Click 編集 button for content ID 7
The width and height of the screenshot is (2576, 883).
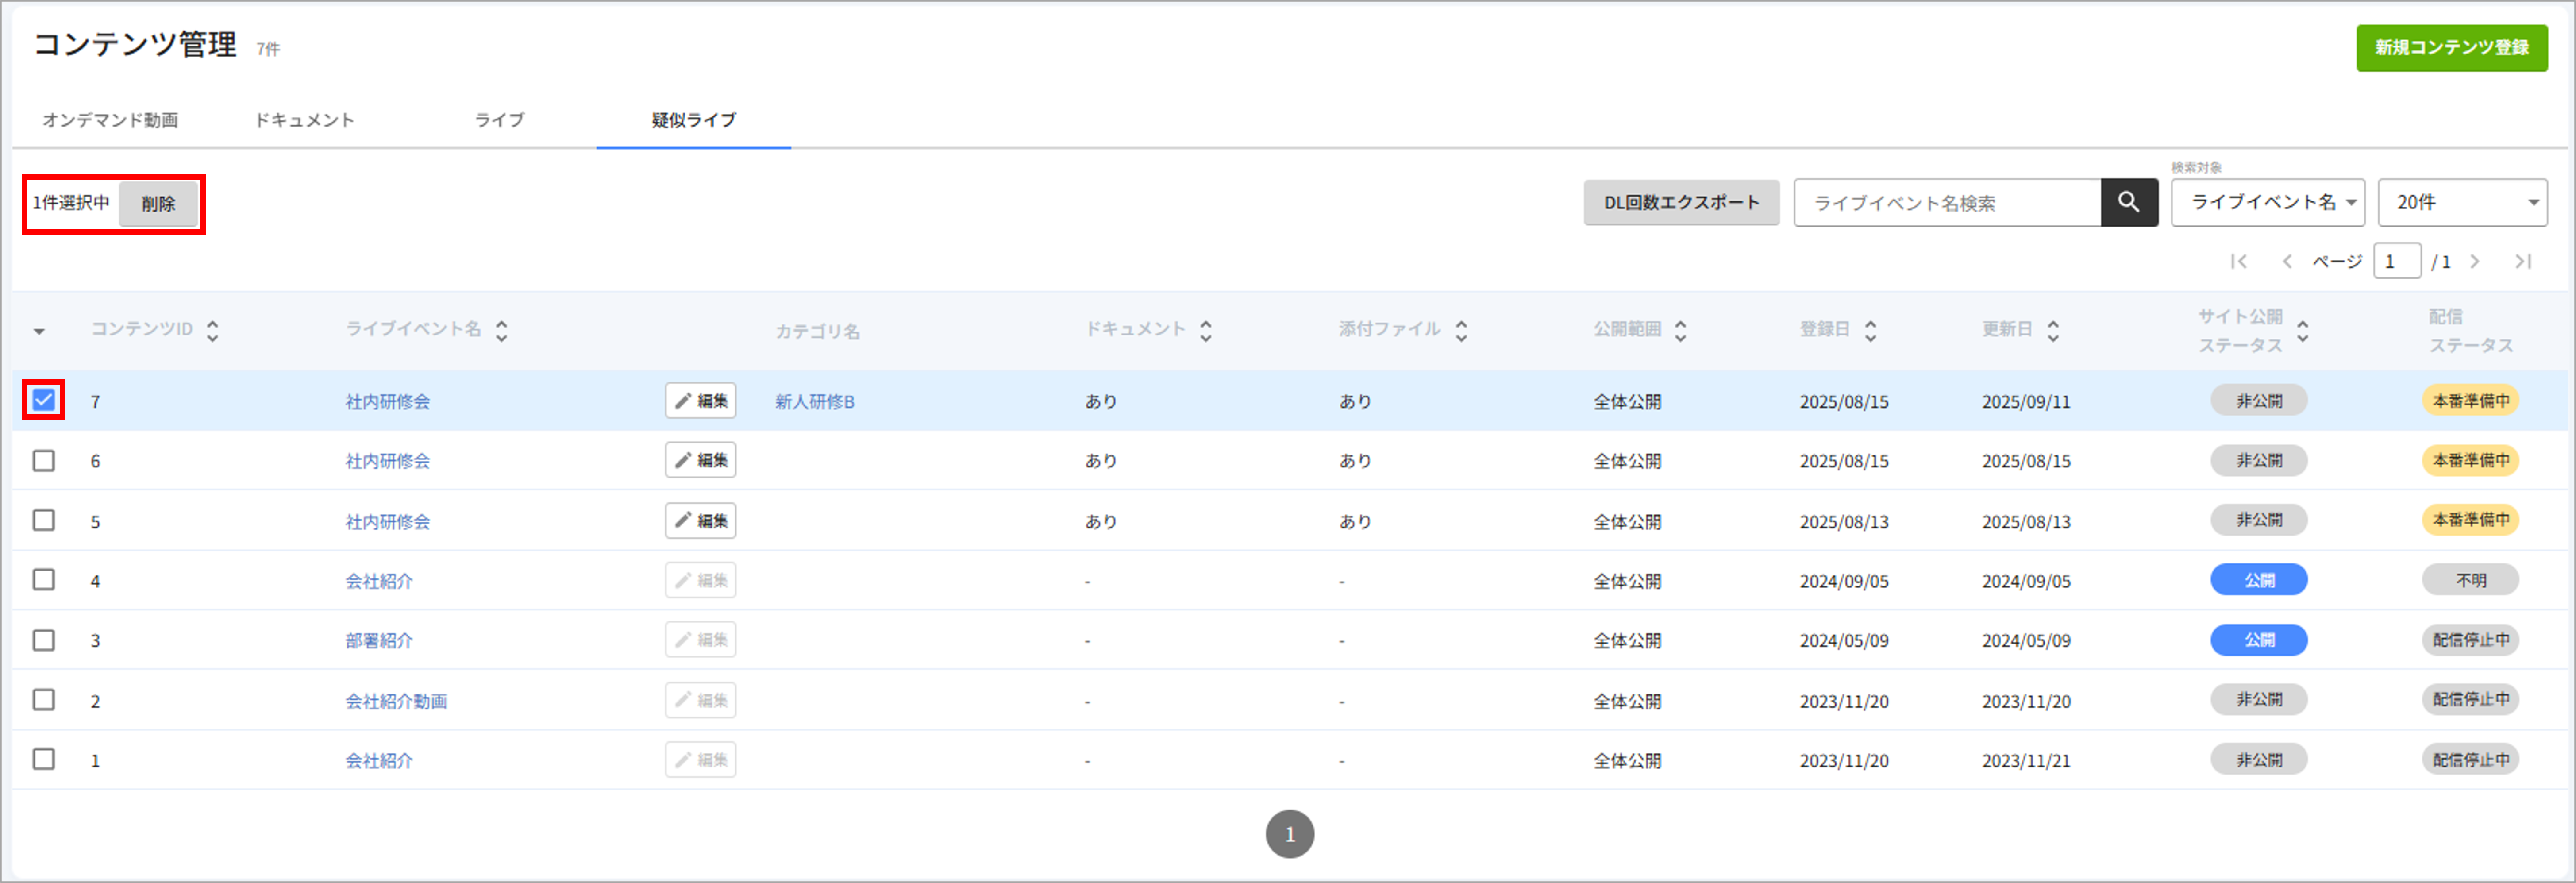click(700, 401)
